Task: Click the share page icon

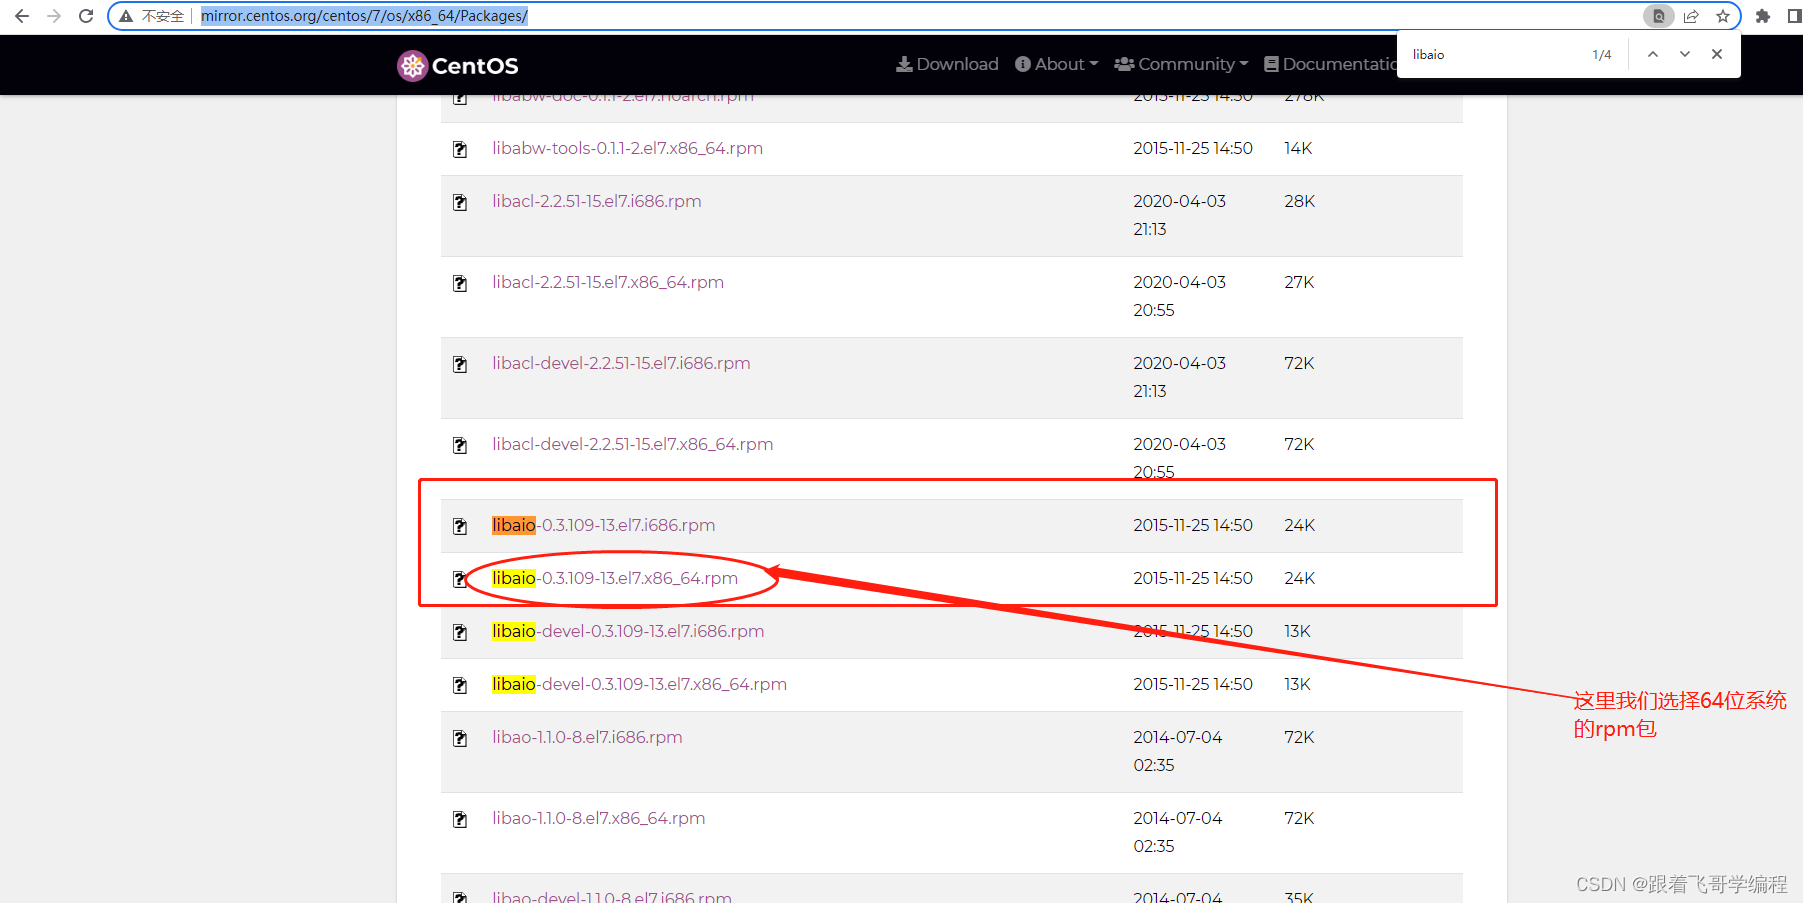Action: [1691, 16]
